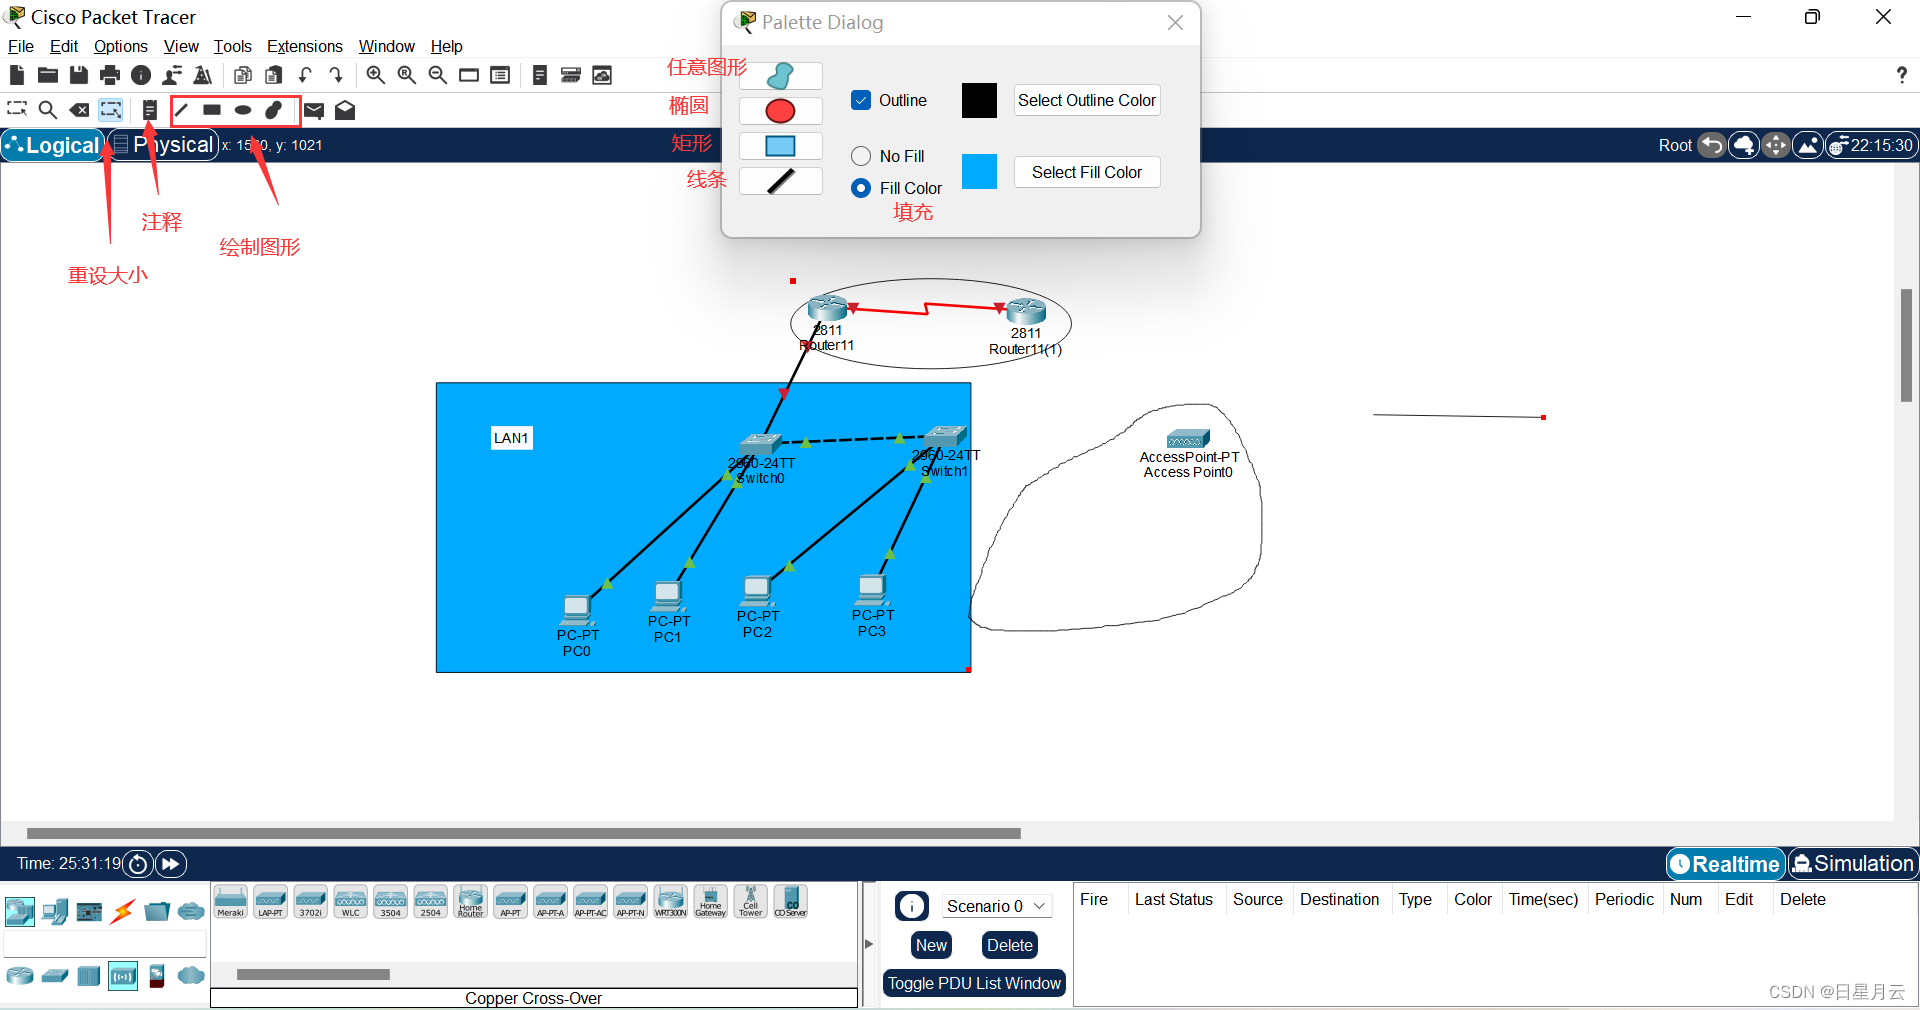Click the New scenario button
Viewport: 1920px width, 1010px height.
pyautogui.click(x=931, y=945)
